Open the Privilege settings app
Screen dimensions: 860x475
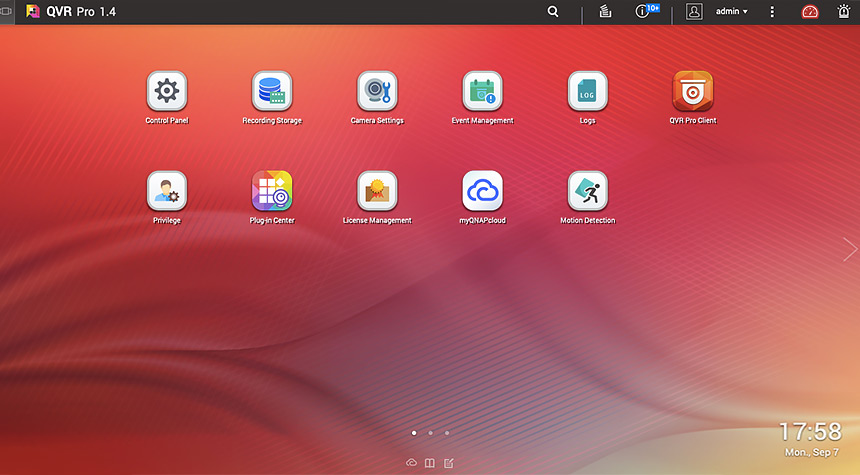[167, 191]
